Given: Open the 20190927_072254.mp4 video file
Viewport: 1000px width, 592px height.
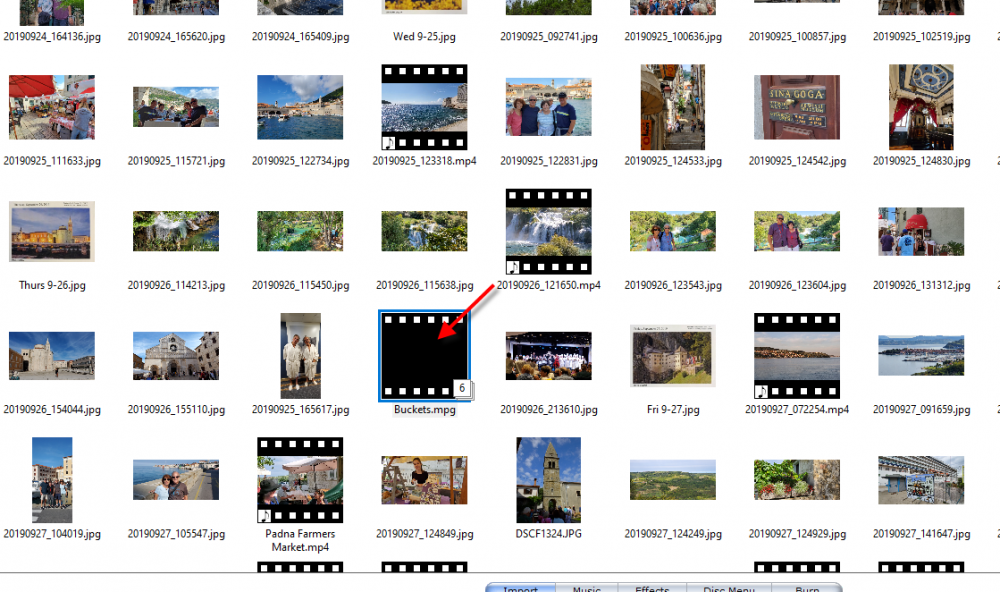Looking at the screenshot, I should 796,355.
